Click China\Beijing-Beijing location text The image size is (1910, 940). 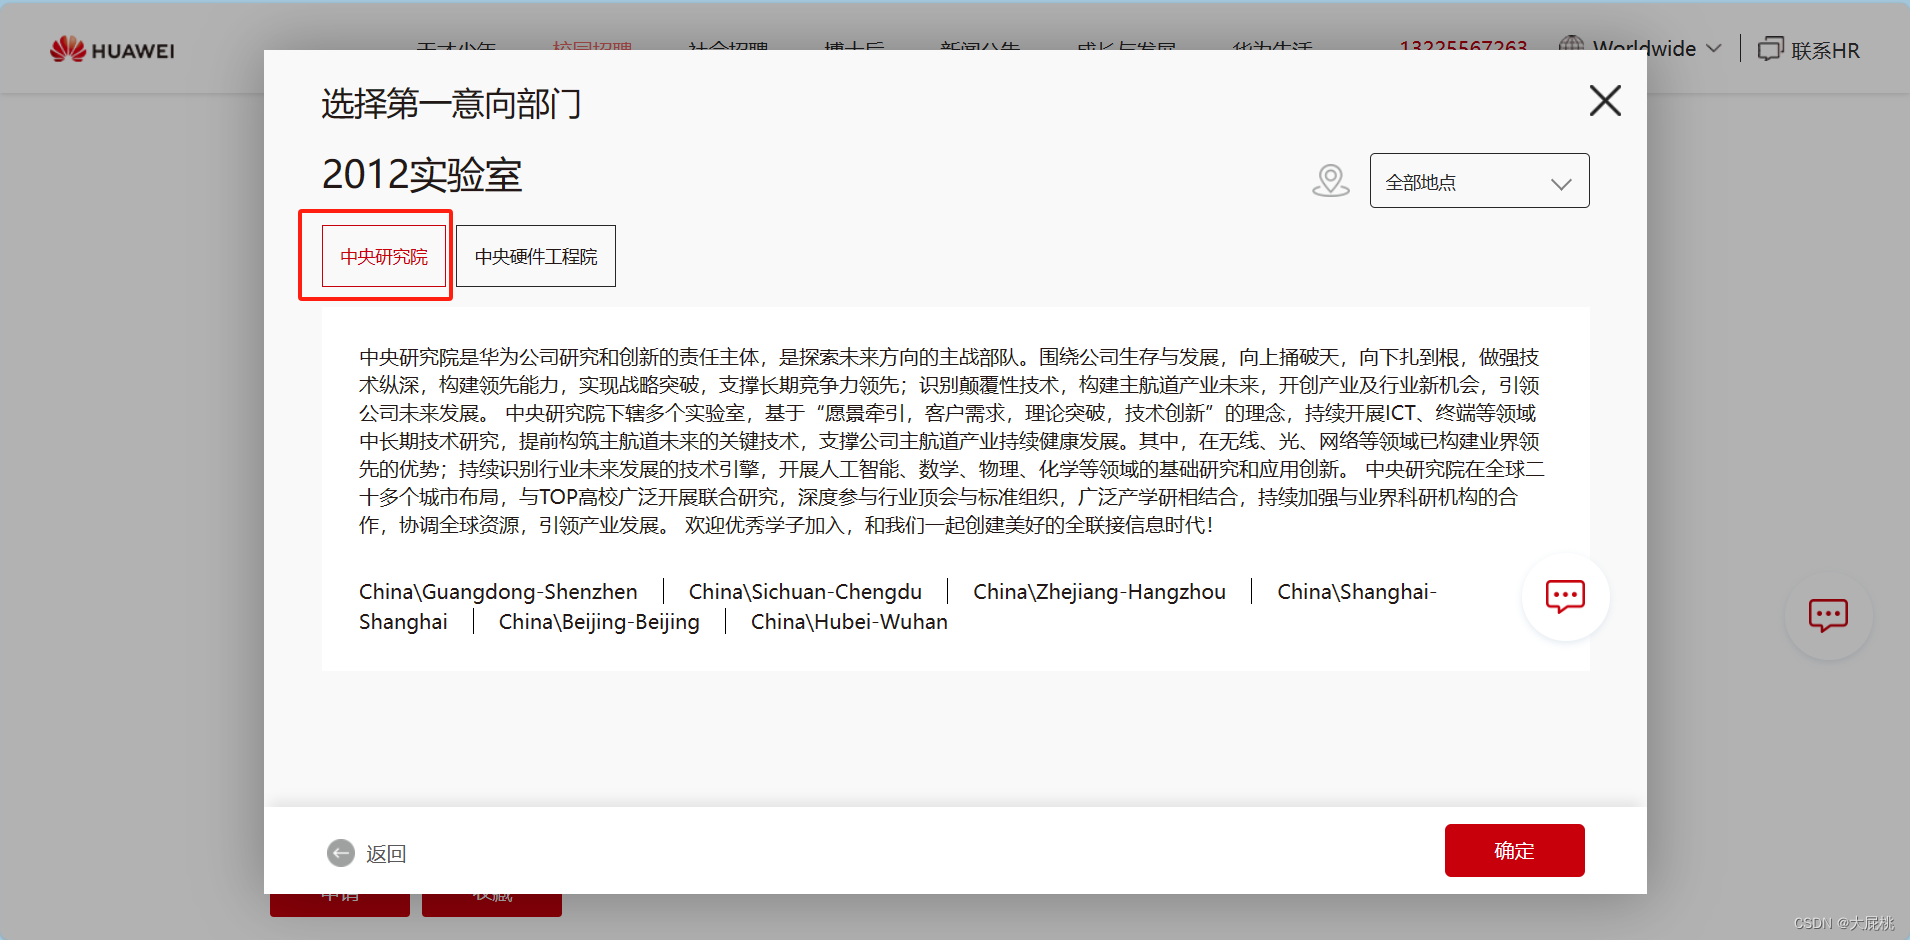(599, 622)
